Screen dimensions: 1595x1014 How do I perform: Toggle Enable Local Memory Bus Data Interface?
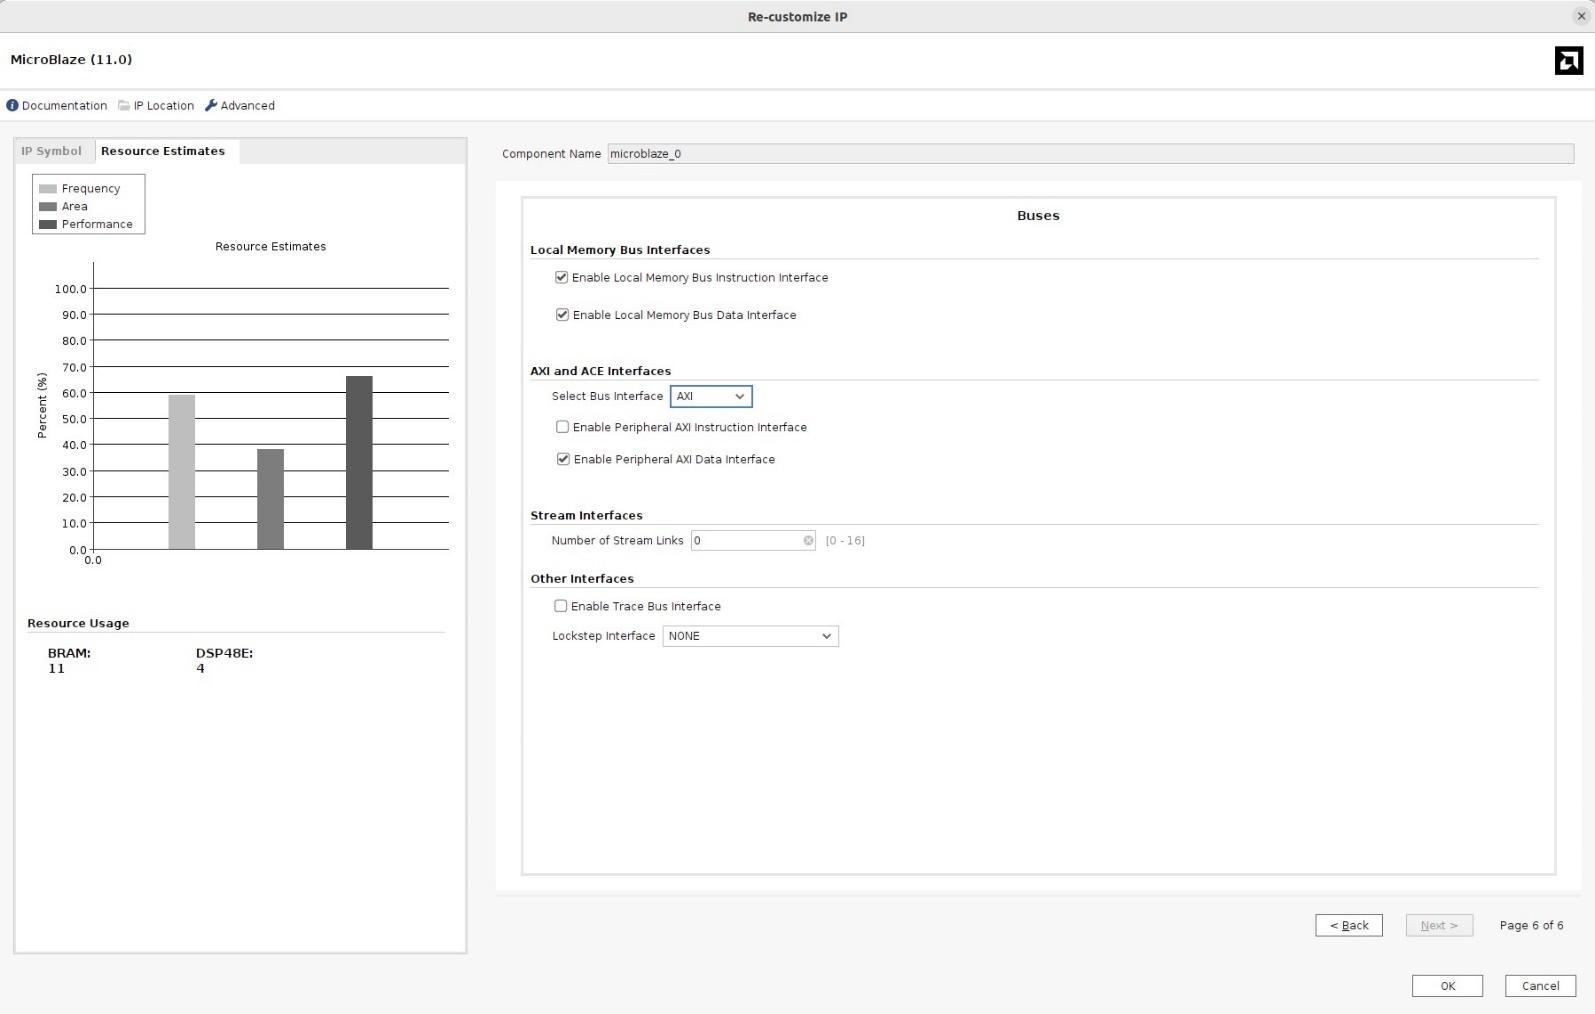pos(562,314)
